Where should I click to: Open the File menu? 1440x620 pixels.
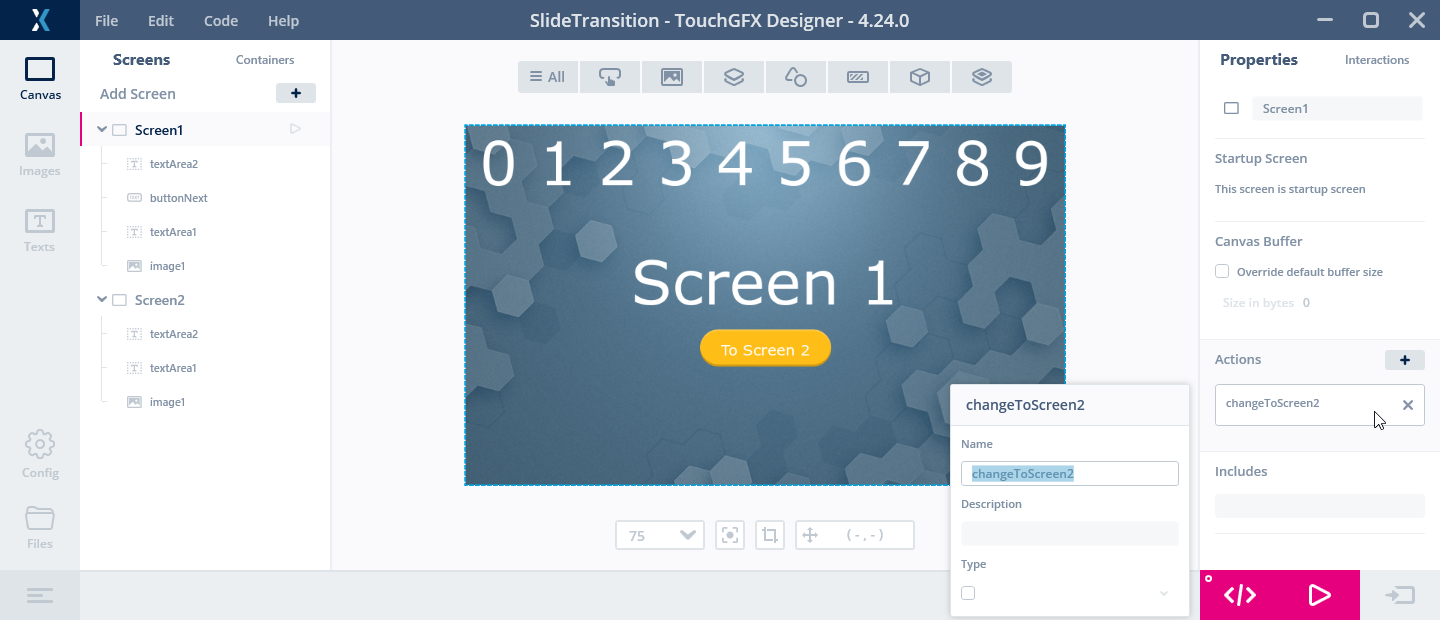pyautogui.click(x=106, y=21)
